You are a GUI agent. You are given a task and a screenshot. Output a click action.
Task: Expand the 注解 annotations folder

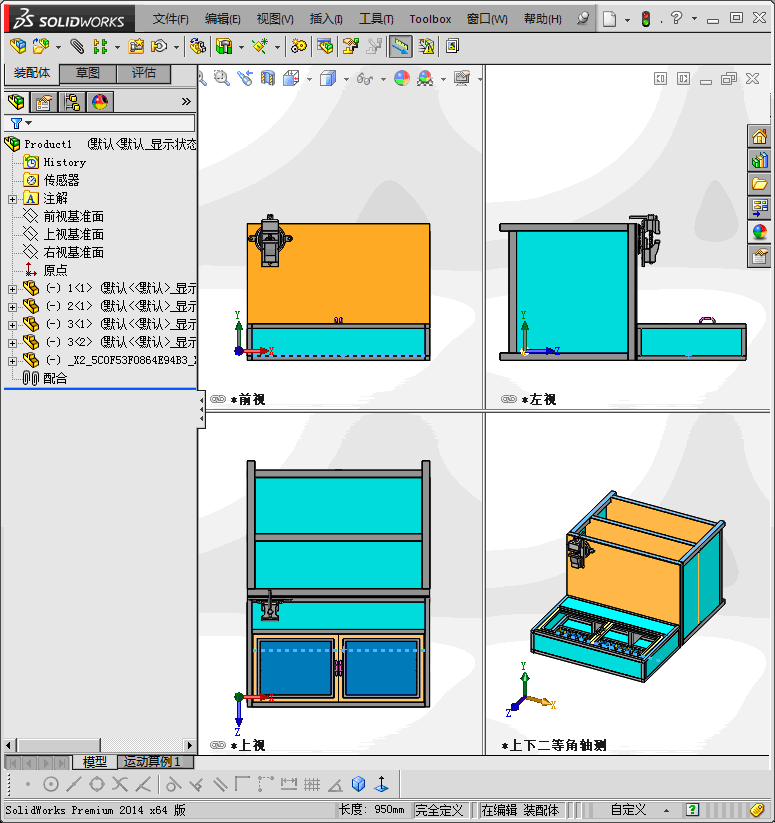[x=12, y=199]
